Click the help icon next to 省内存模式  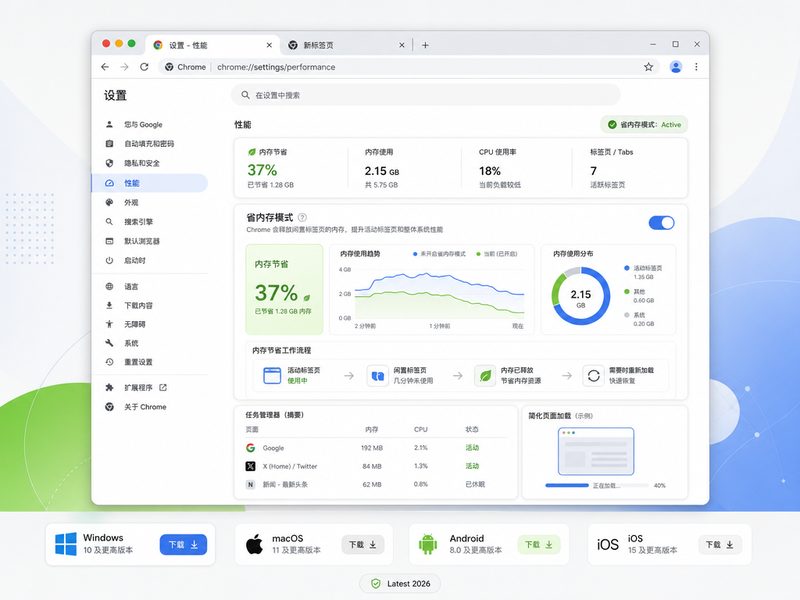tap(302, 217)
